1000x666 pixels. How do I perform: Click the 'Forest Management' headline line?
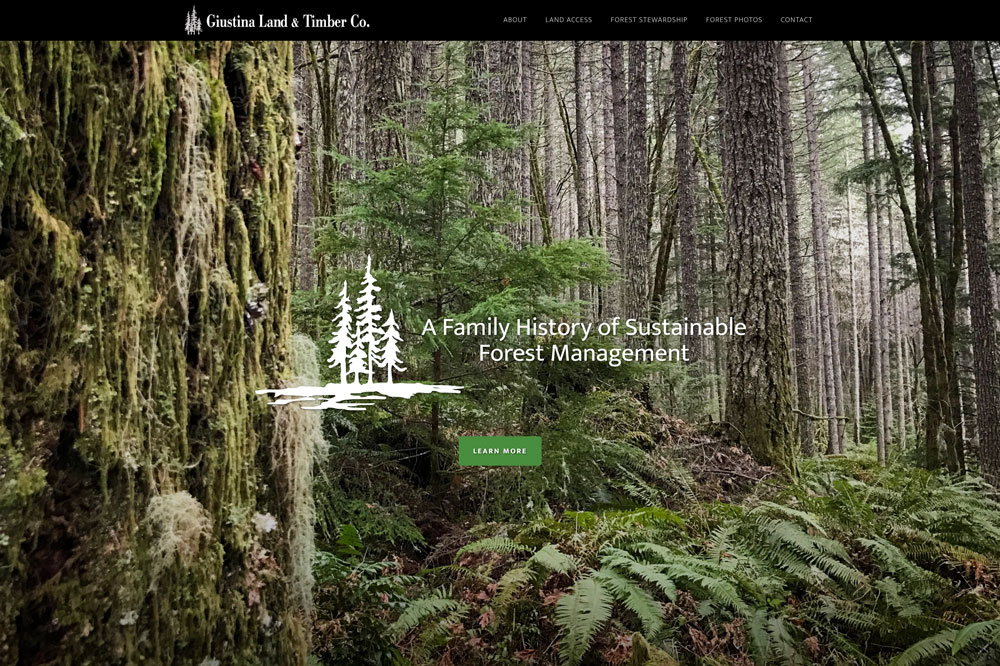coord(584,353)
